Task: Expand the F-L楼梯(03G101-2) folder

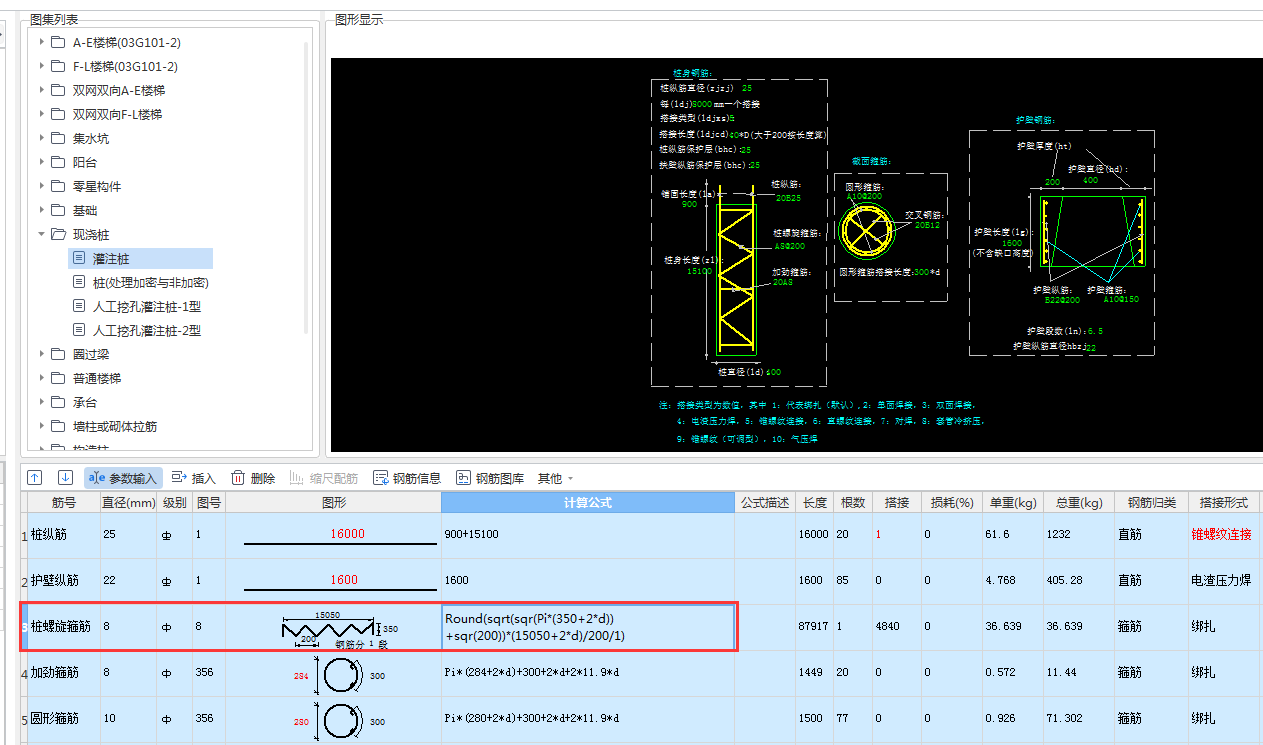Action: [41, 66]
